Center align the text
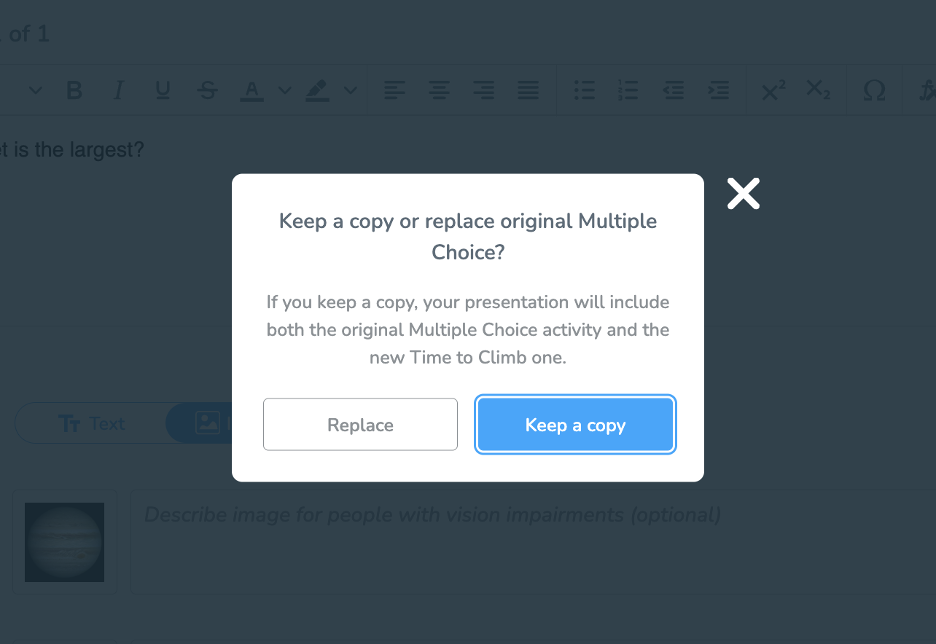The width and height of the screenshot is (936, 644). point(439,91)
